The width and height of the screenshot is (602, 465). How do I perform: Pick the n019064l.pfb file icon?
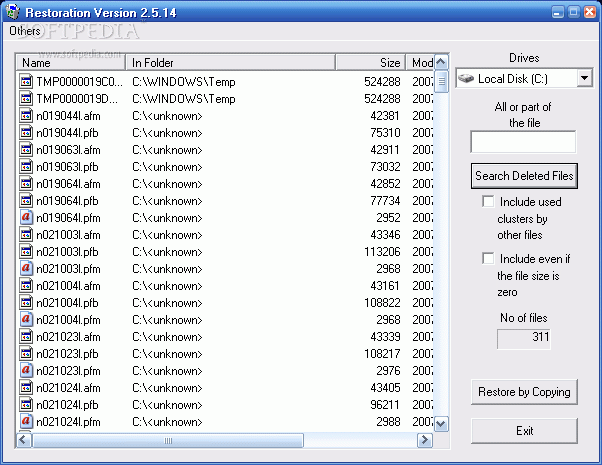pyautogui.click(x=26, y=200)
